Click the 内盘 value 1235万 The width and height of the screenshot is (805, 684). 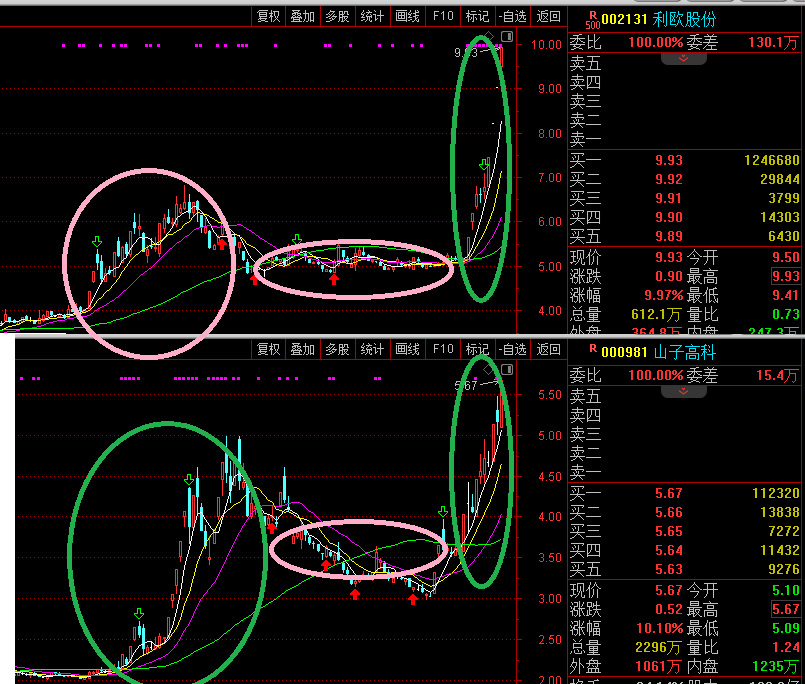coord(776,667)
